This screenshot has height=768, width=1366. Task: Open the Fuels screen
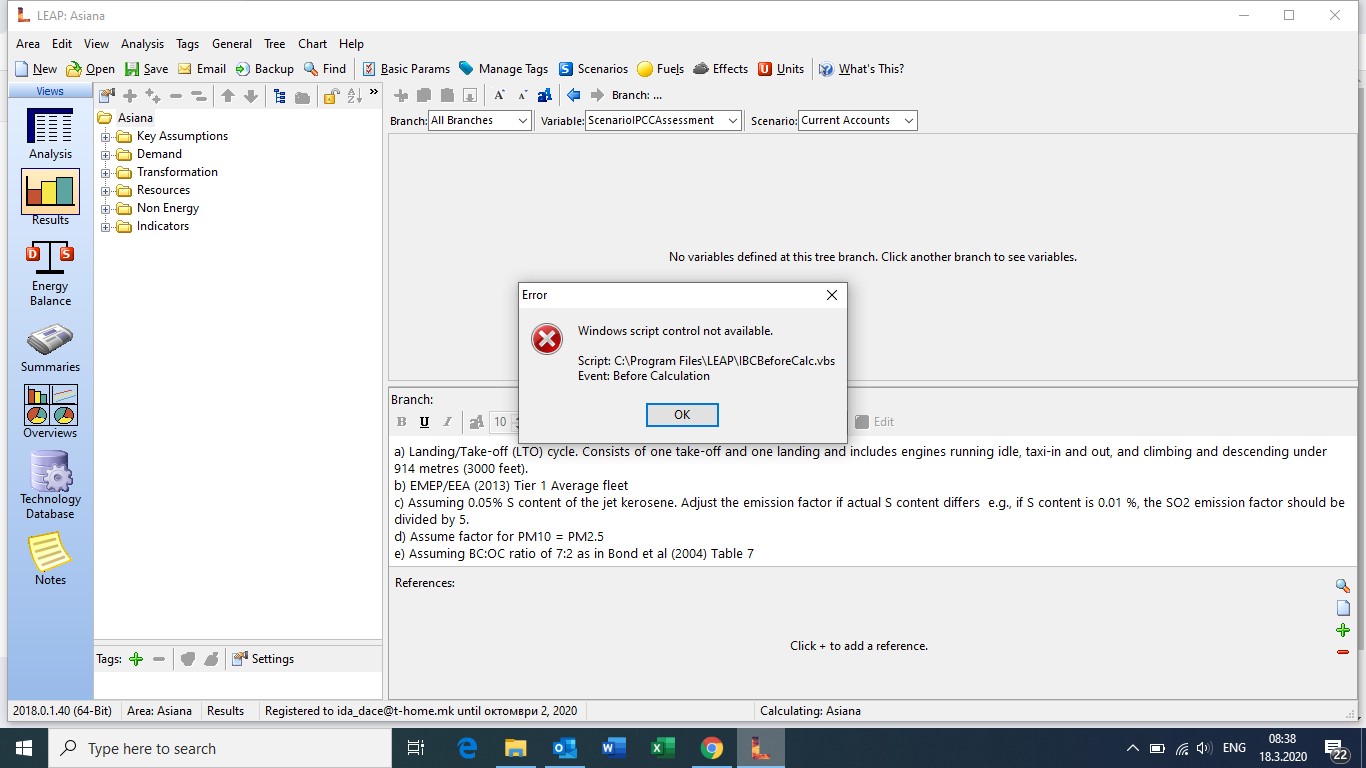point(661,69)
